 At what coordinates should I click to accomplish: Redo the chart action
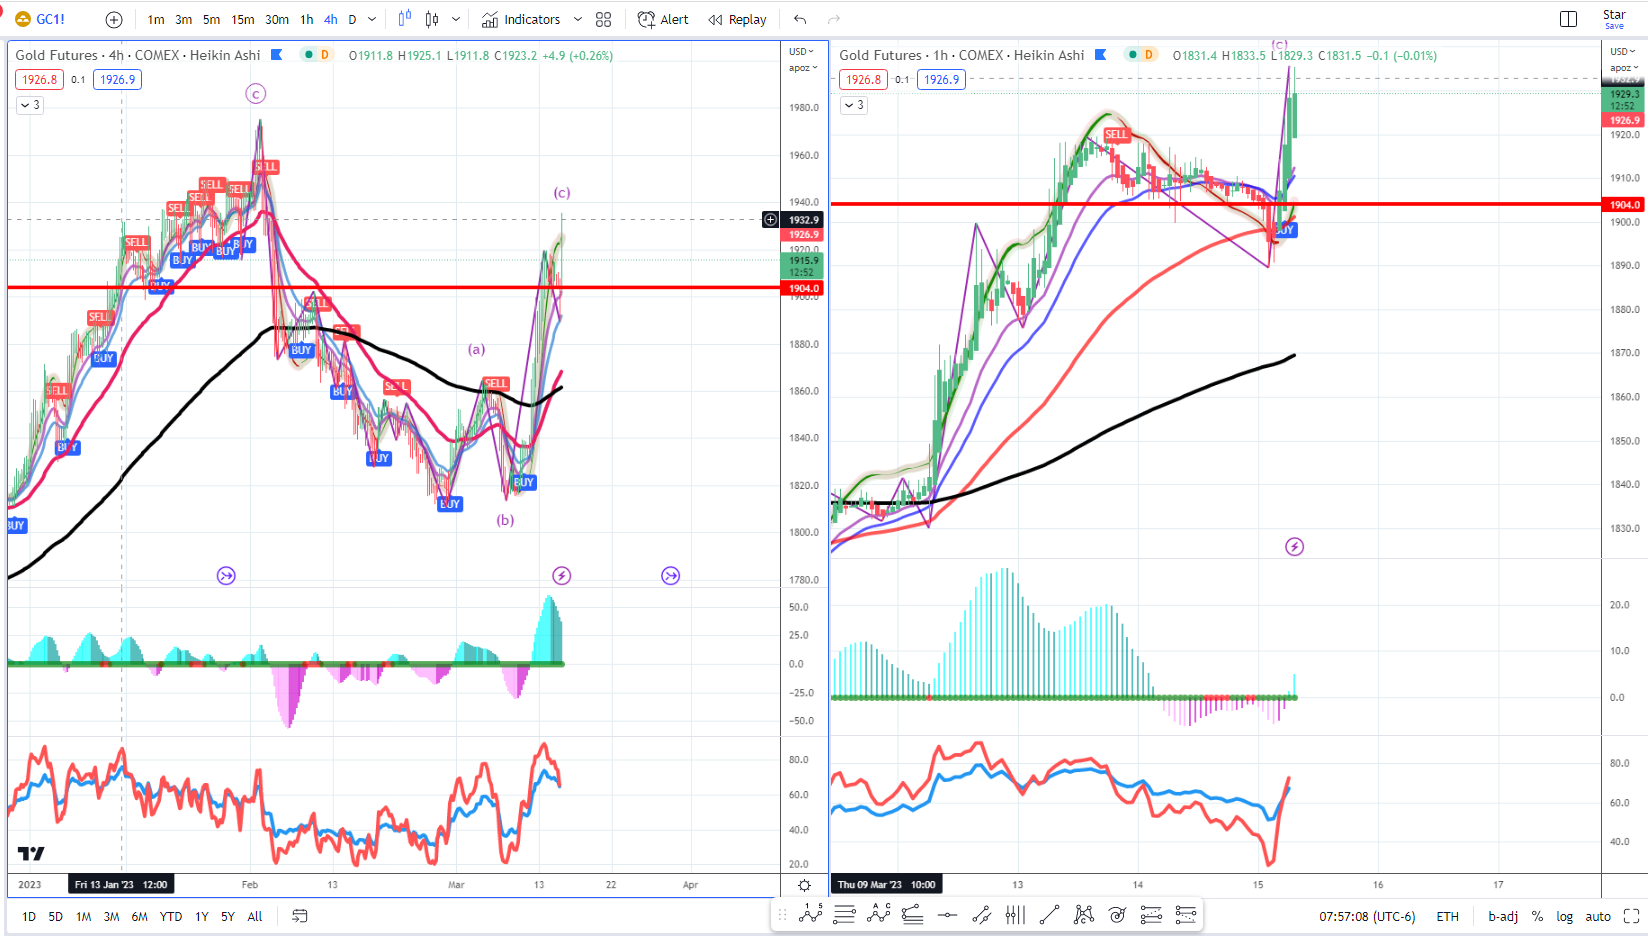click(834, 19)
